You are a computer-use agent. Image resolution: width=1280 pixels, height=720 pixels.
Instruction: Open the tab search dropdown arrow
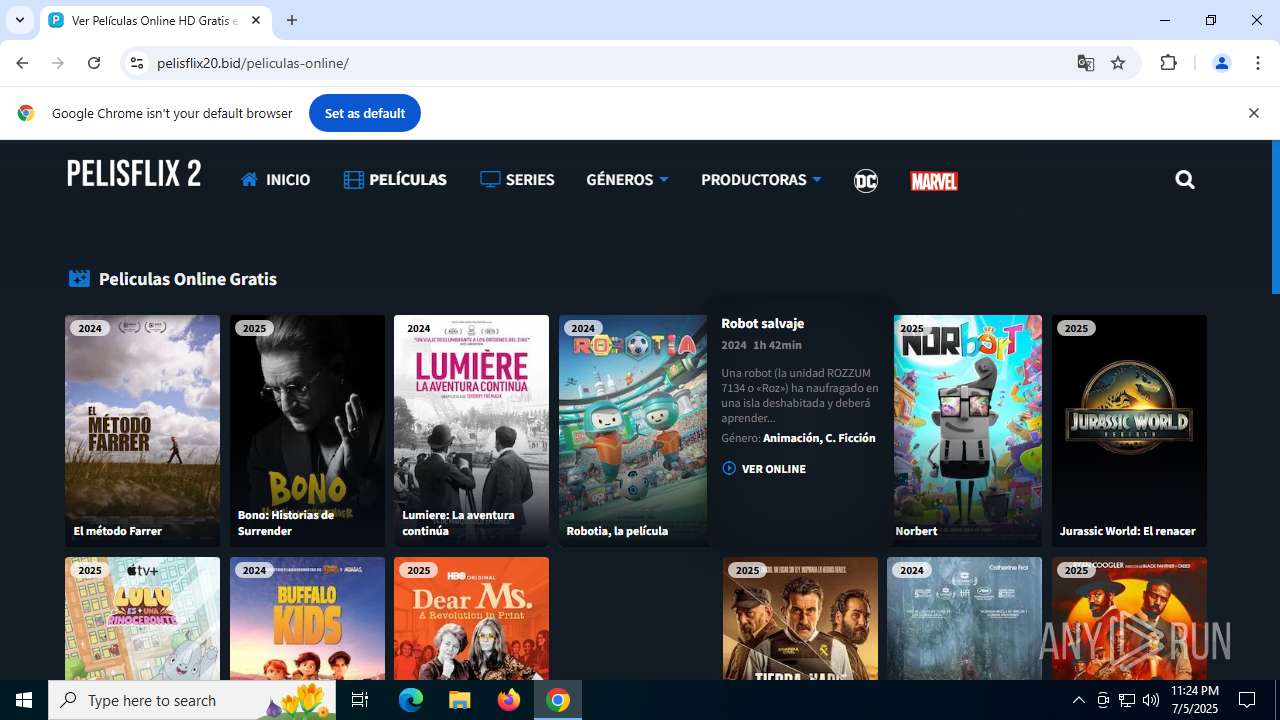coord(19,20)
